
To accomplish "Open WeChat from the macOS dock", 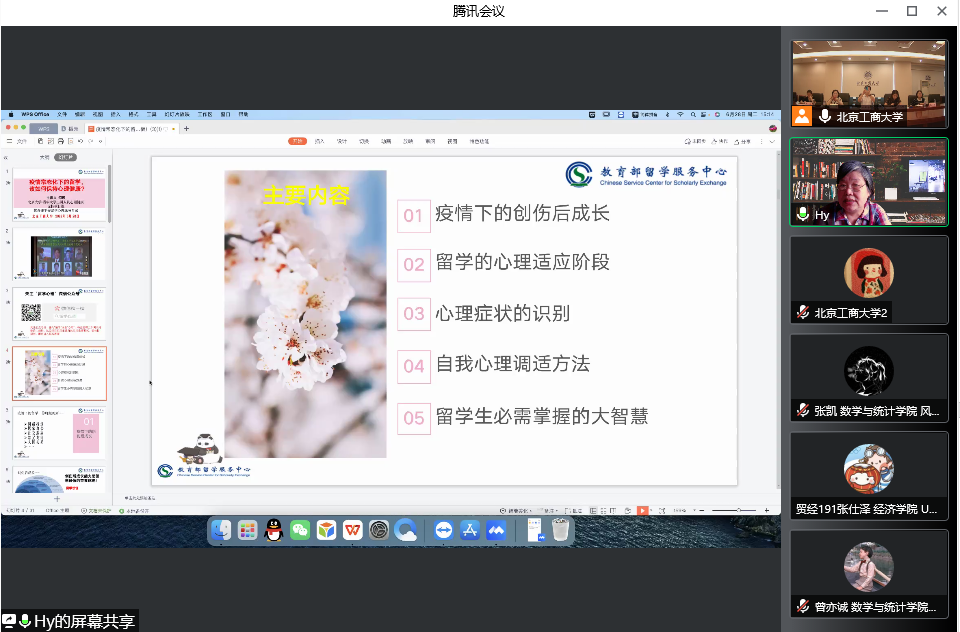I will pos(299,530).
